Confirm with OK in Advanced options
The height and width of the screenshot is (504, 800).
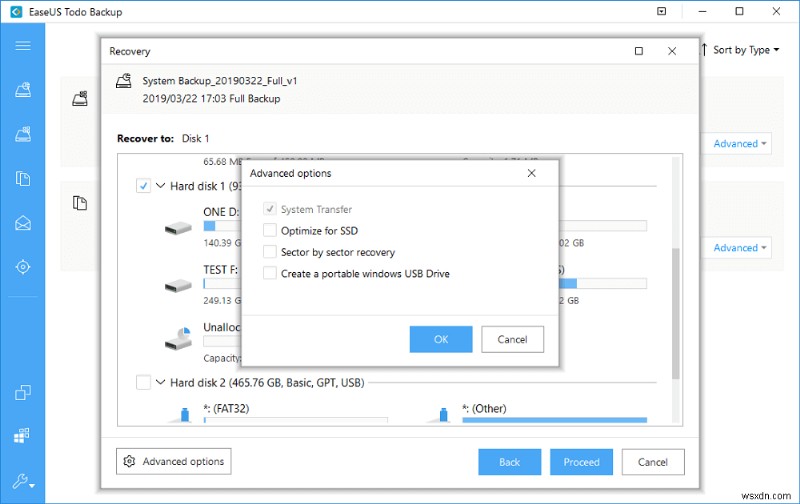pos(441,339)
